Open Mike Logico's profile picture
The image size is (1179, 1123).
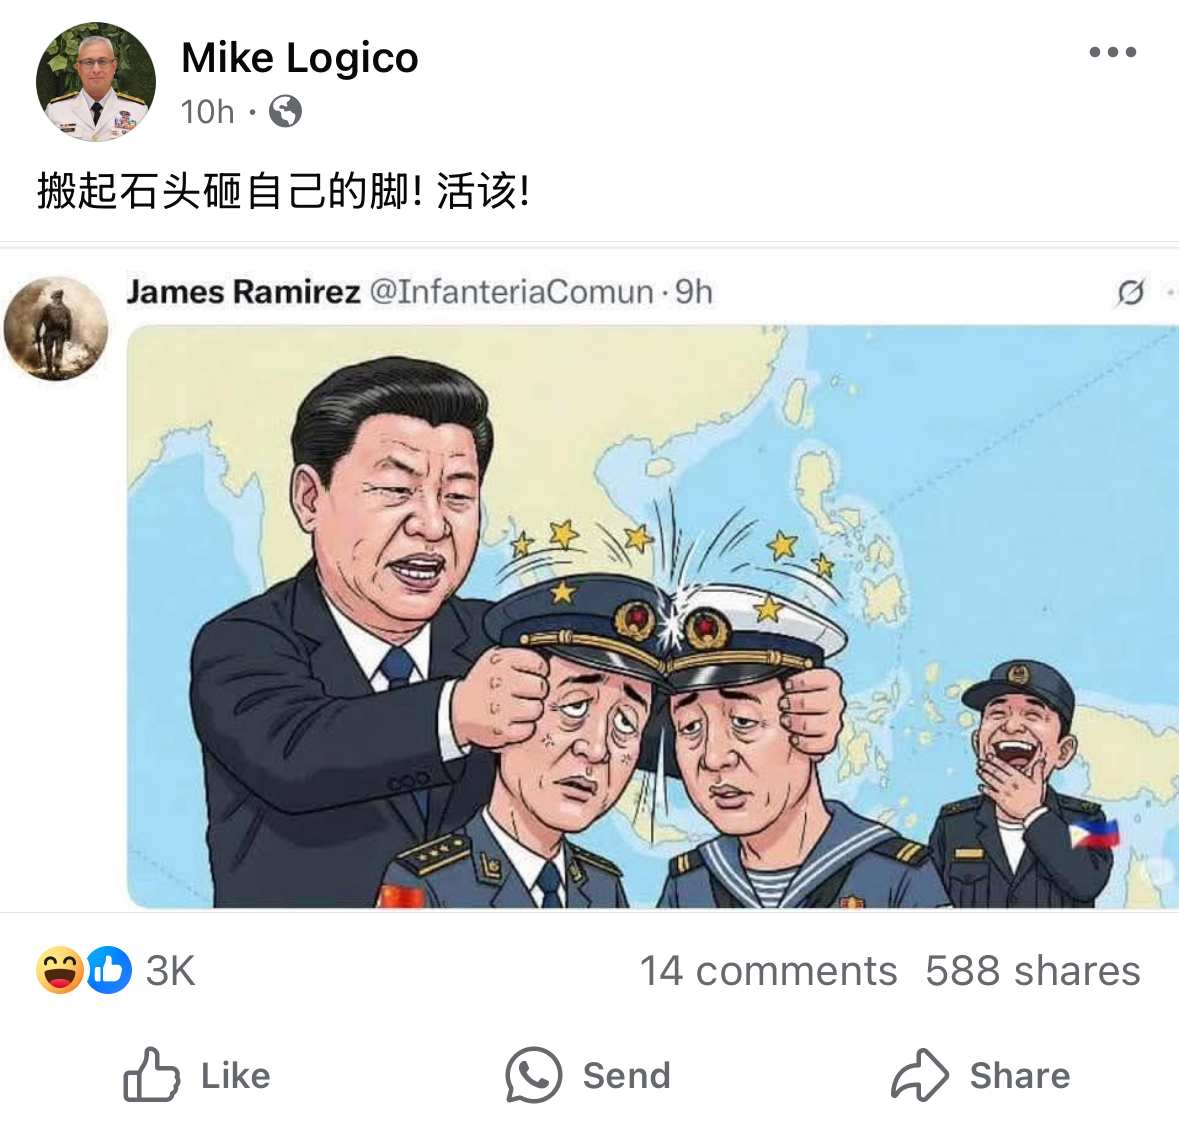pos(95,82)
